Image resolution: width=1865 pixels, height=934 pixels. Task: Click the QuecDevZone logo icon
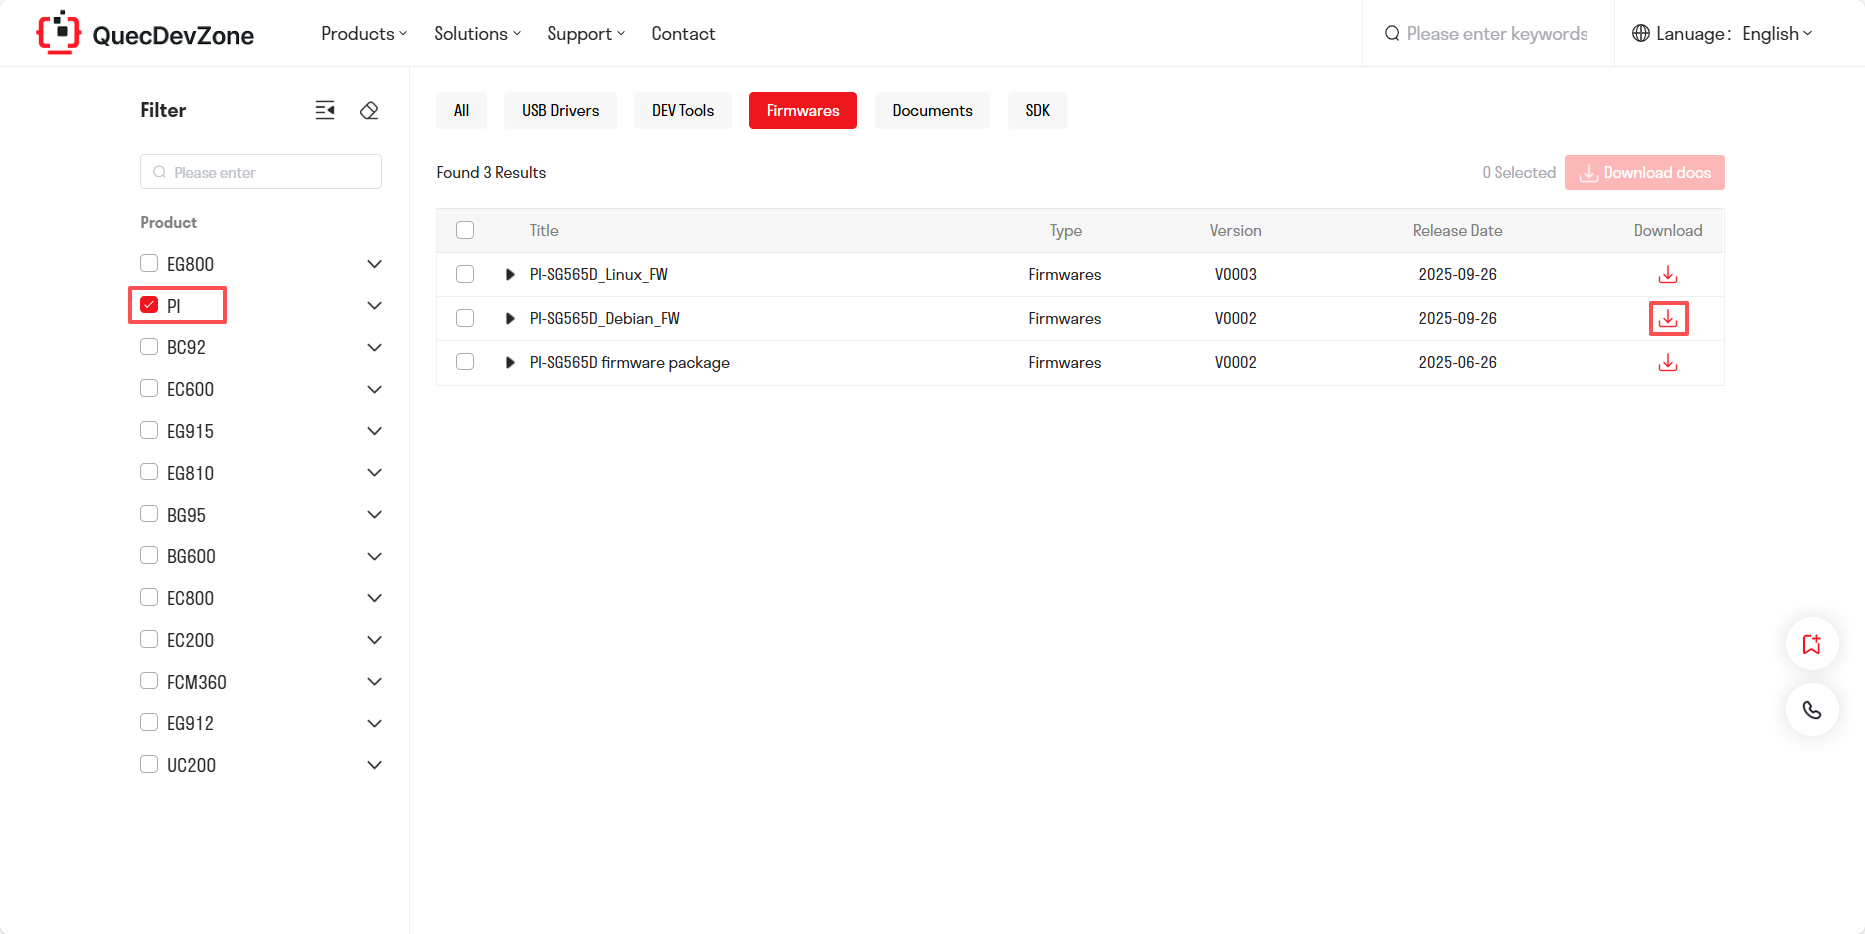58,33
